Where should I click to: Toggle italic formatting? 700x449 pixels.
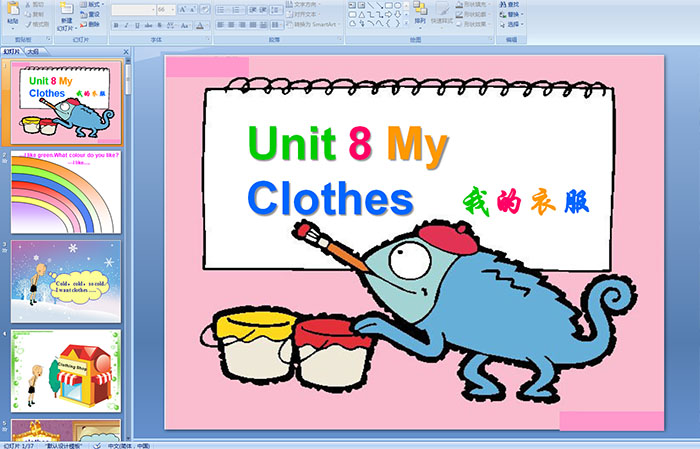pyautogui.click(x=127, y=25)
